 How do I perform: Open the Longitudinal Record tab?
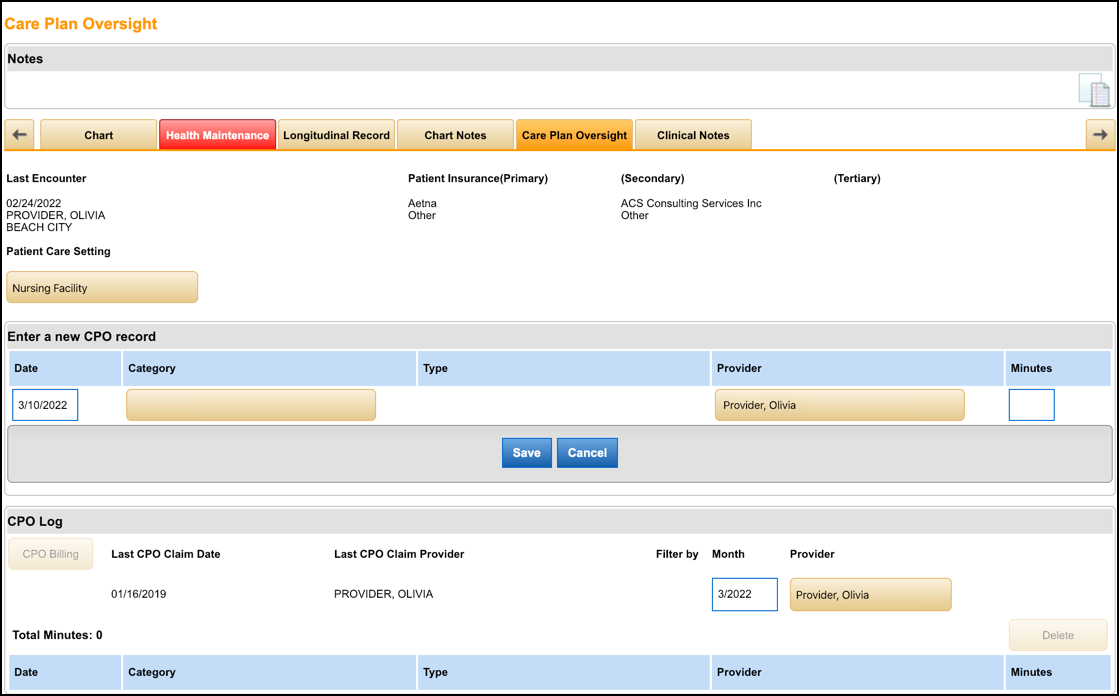(336, 134)
